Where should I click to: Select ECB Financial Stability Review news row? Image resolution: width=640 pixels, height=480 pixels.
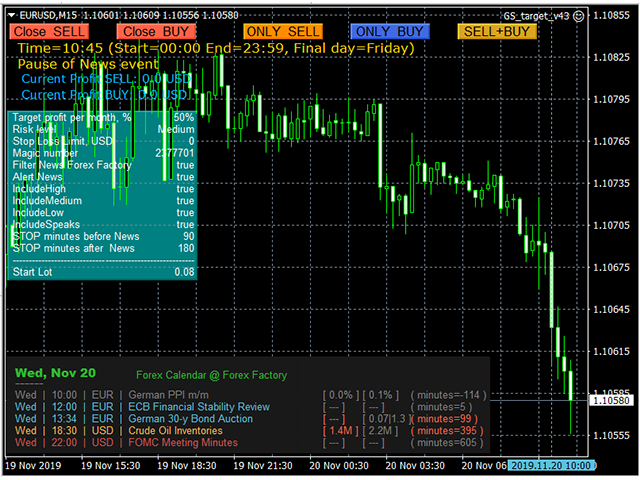coord(244,407)
